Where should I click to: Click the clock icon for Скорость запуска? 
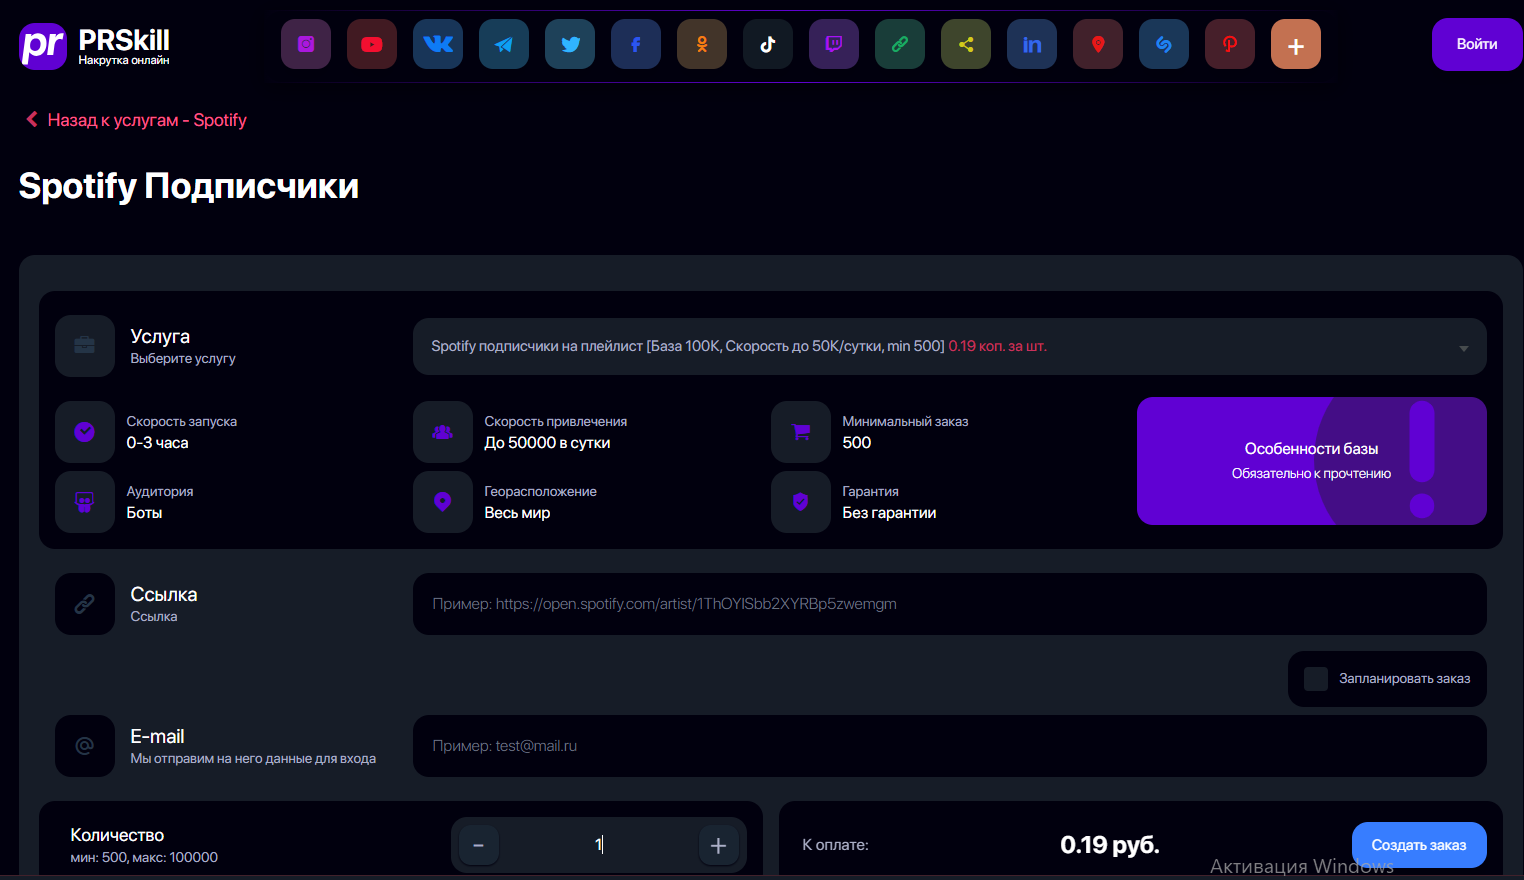coord(85,432)
